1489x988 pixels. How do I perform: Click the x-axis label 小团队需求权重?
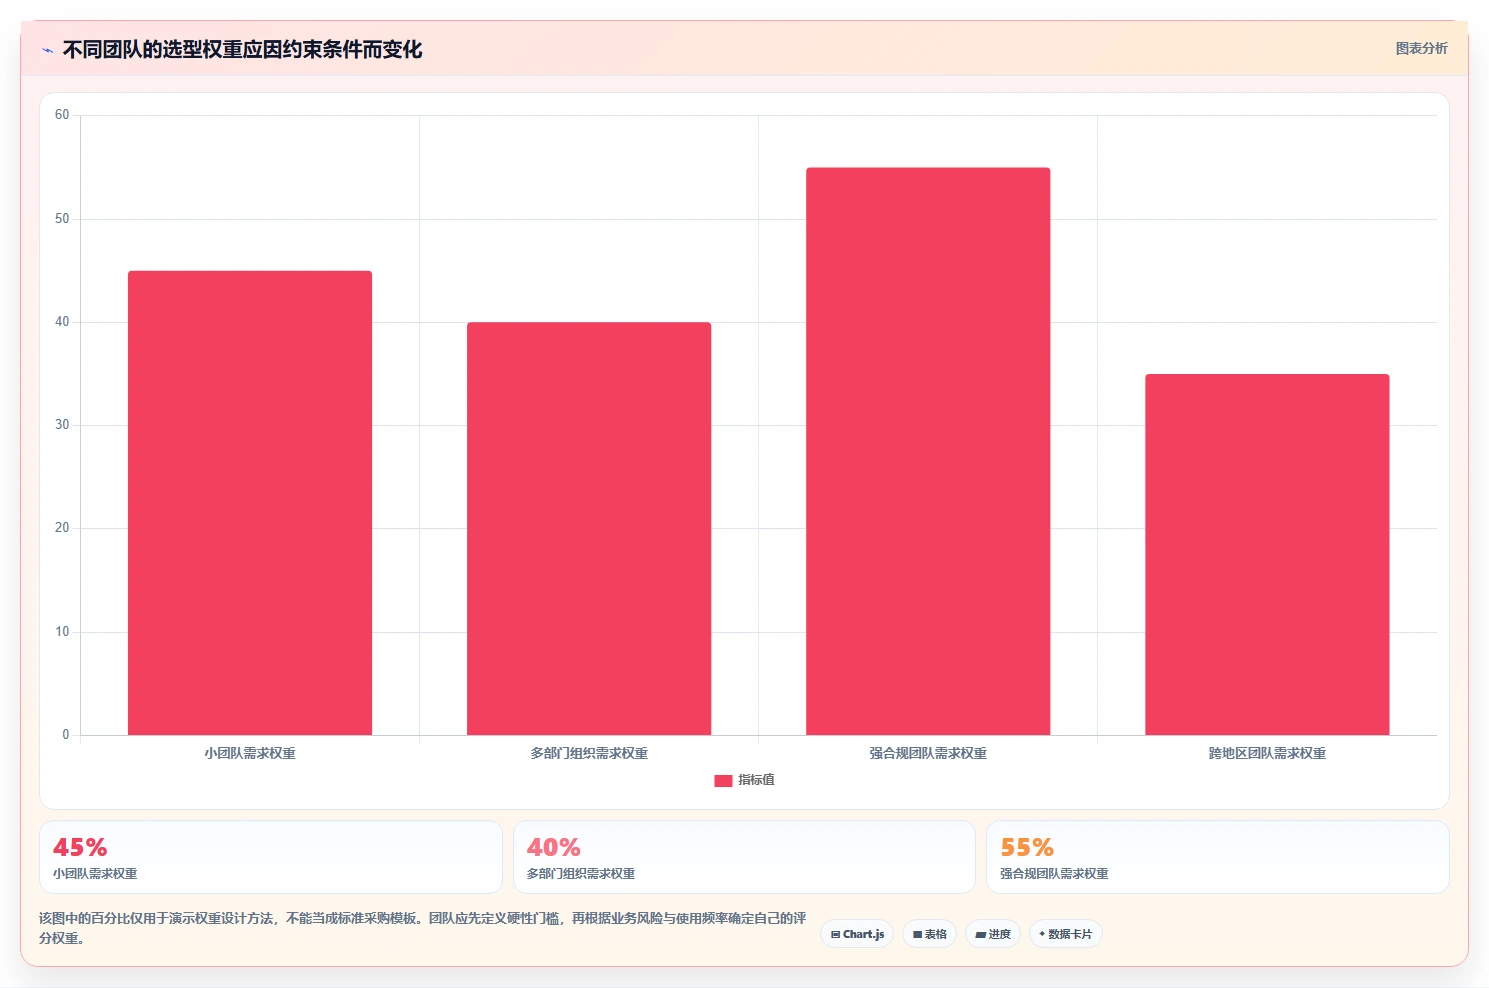coord(250,753)
